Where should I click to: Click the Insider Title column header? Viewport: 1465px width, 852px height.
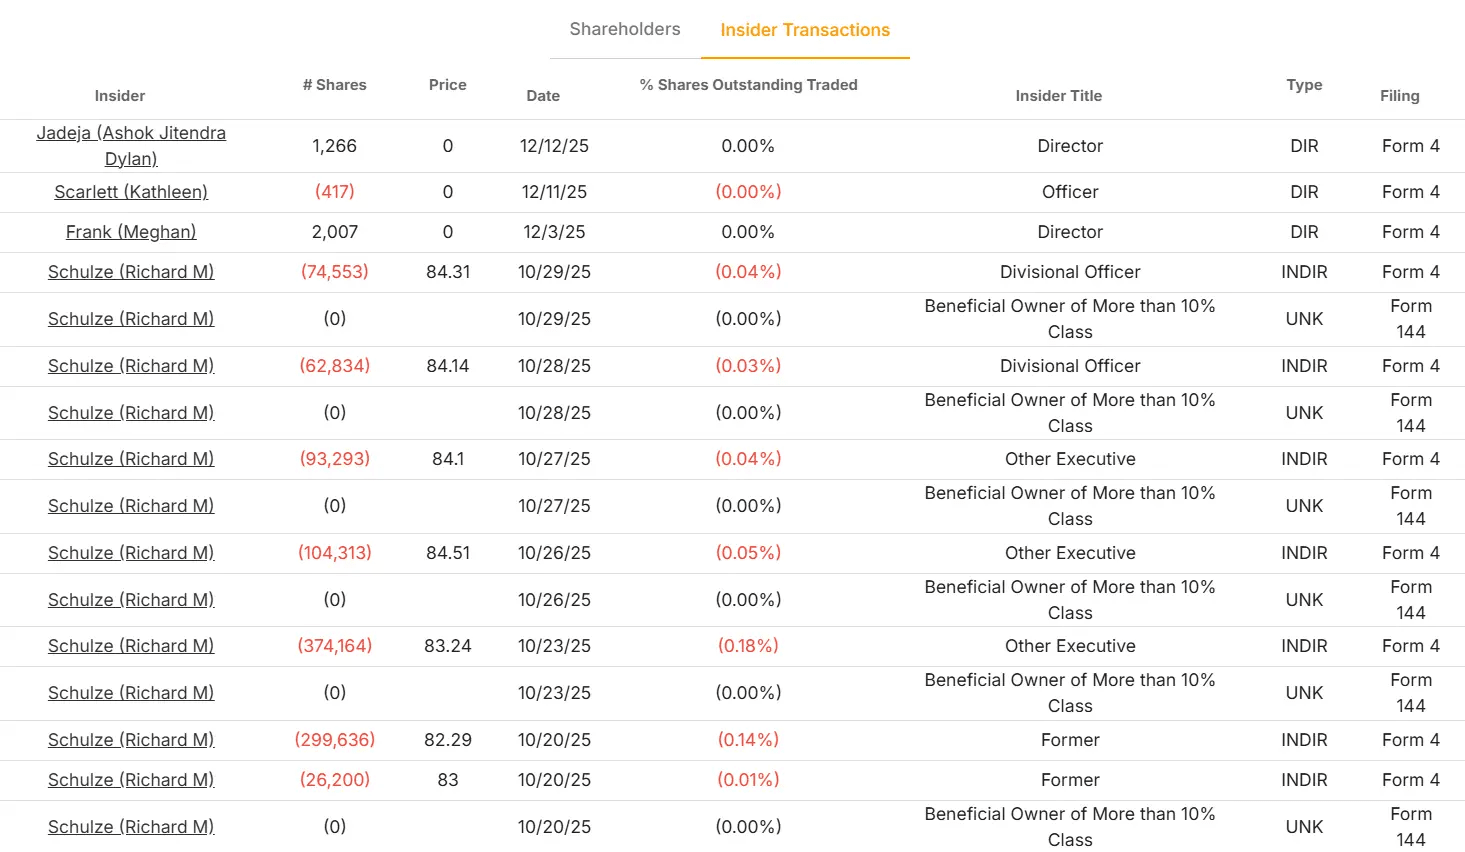point(1059,96)
